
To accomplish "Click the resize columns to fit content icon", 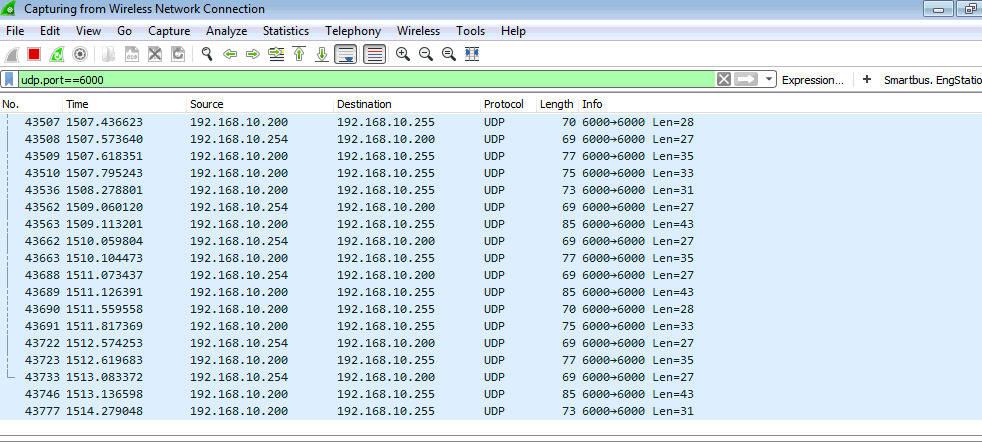I will (472, 55).
